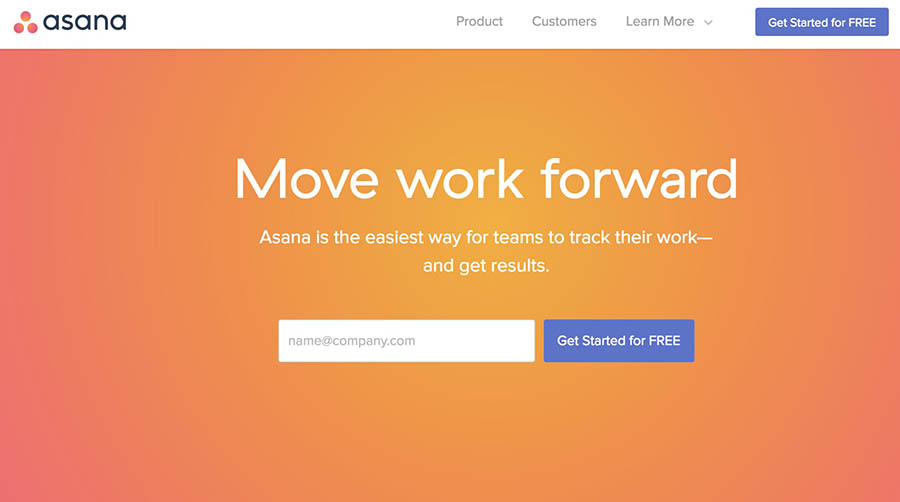
Task: Click the word Move in headline
Action: coord(307,179)
